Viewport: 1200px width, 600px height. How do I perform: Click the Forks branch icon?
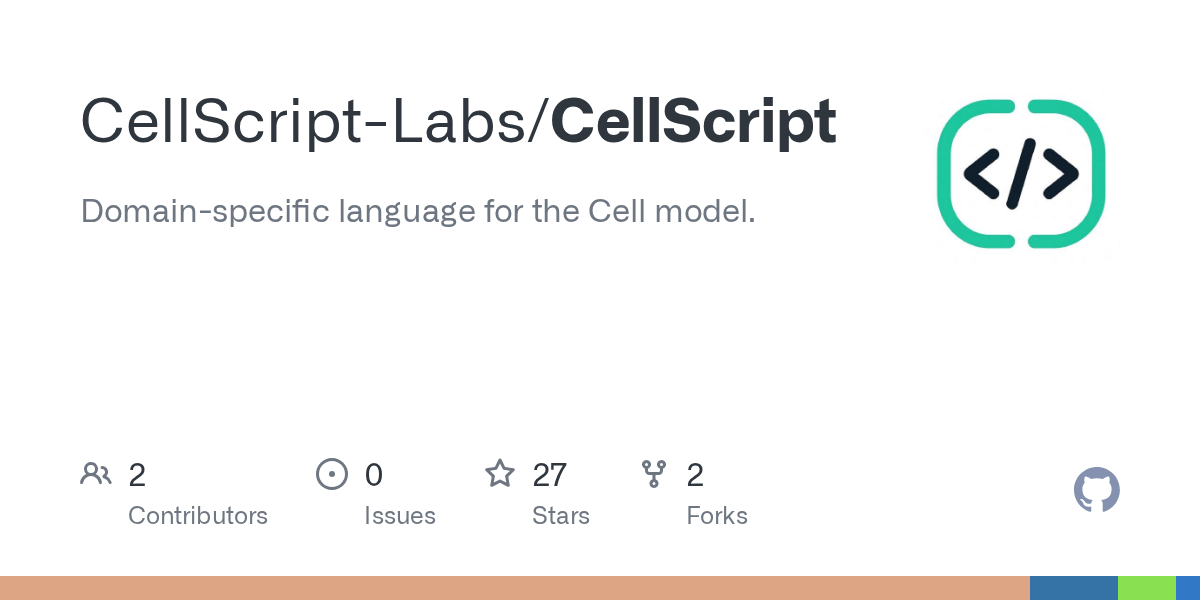pos(654,474)
